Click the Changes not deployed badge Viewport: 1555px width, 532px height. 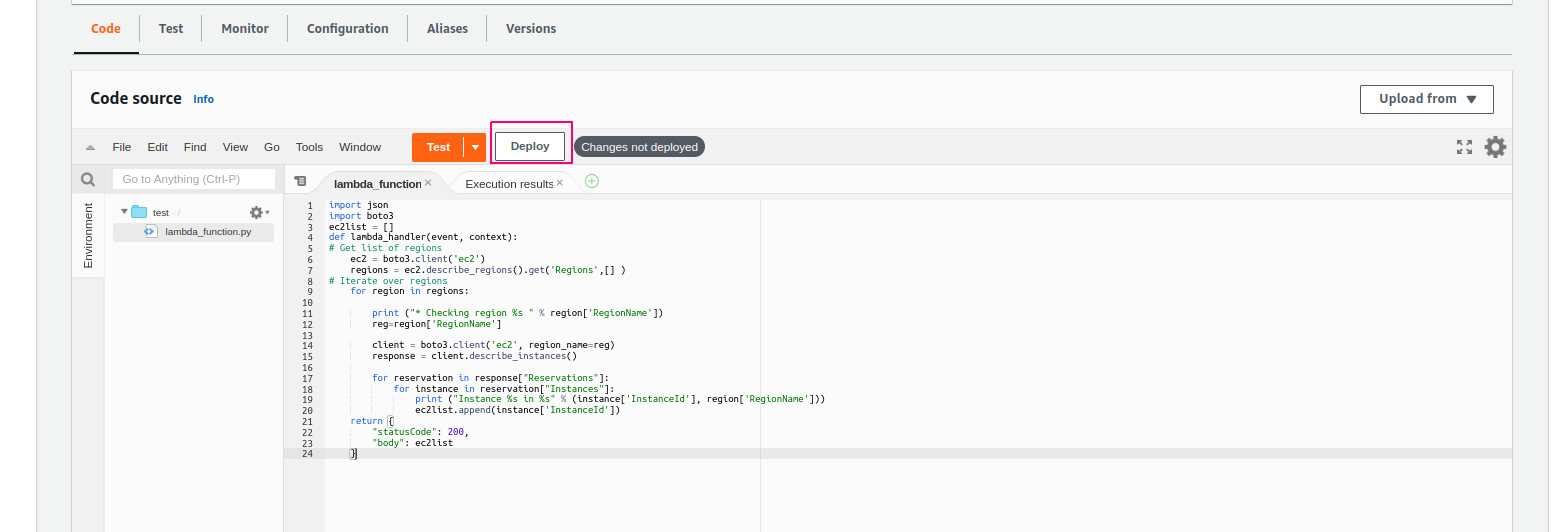[639, 147]
